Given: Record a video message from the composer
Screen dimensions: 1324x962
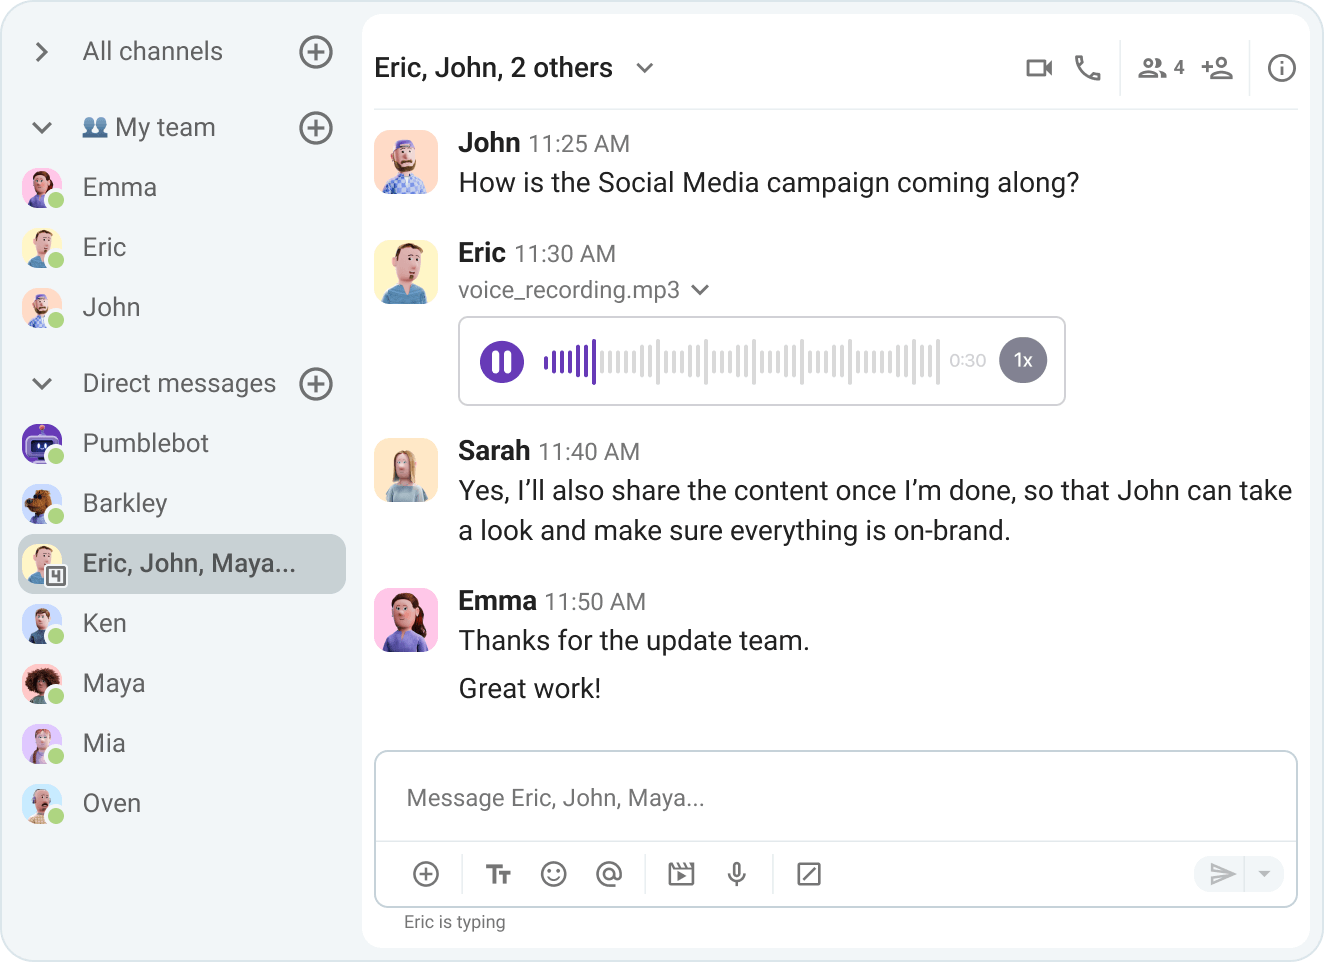Looking at the screenshot, I should pyautogui.click(x=681, y=873).
